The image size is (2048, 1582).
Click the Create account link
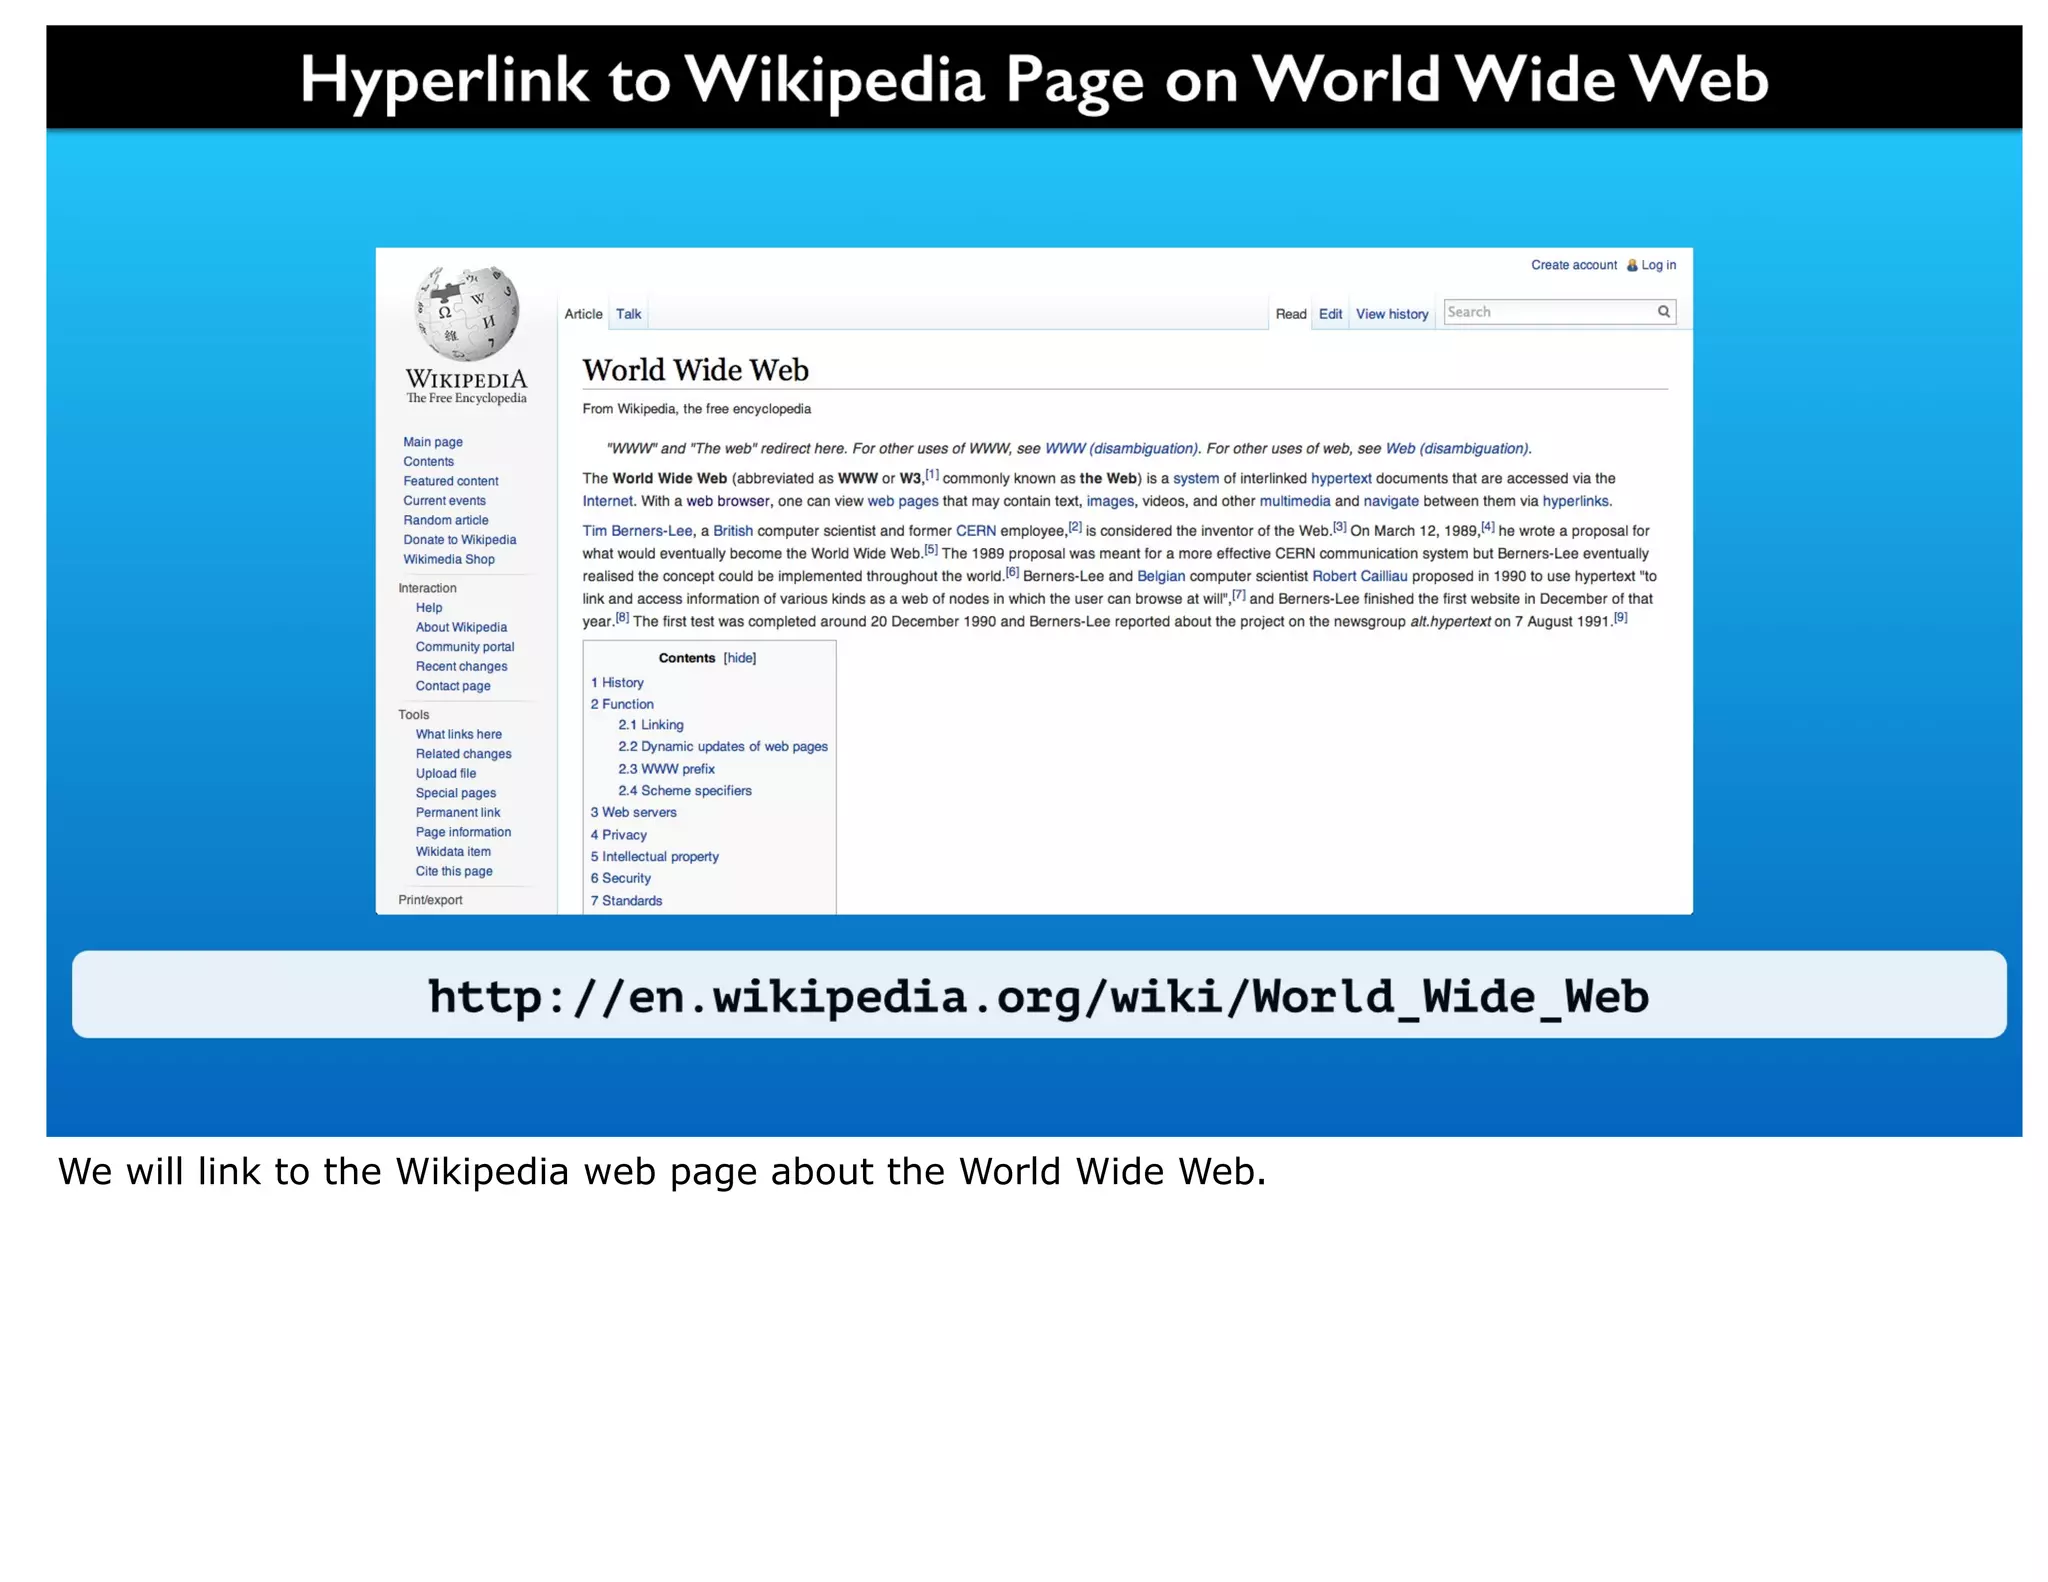[1573, 265]
